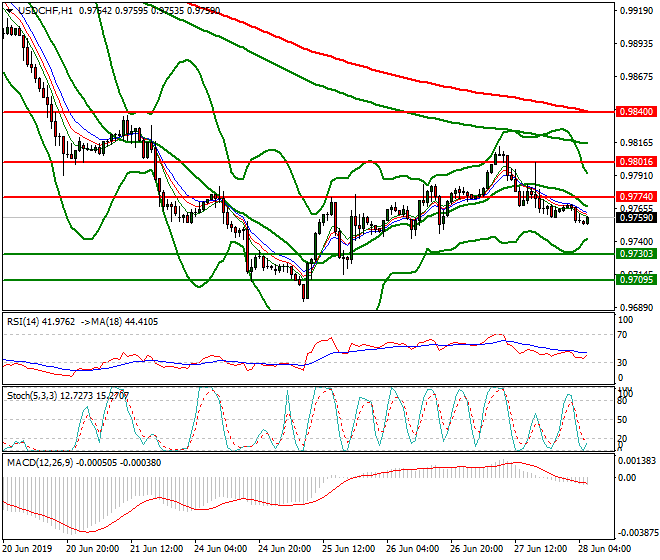
Task: Click the black current price label 0.97590
Action: [636, 218]
